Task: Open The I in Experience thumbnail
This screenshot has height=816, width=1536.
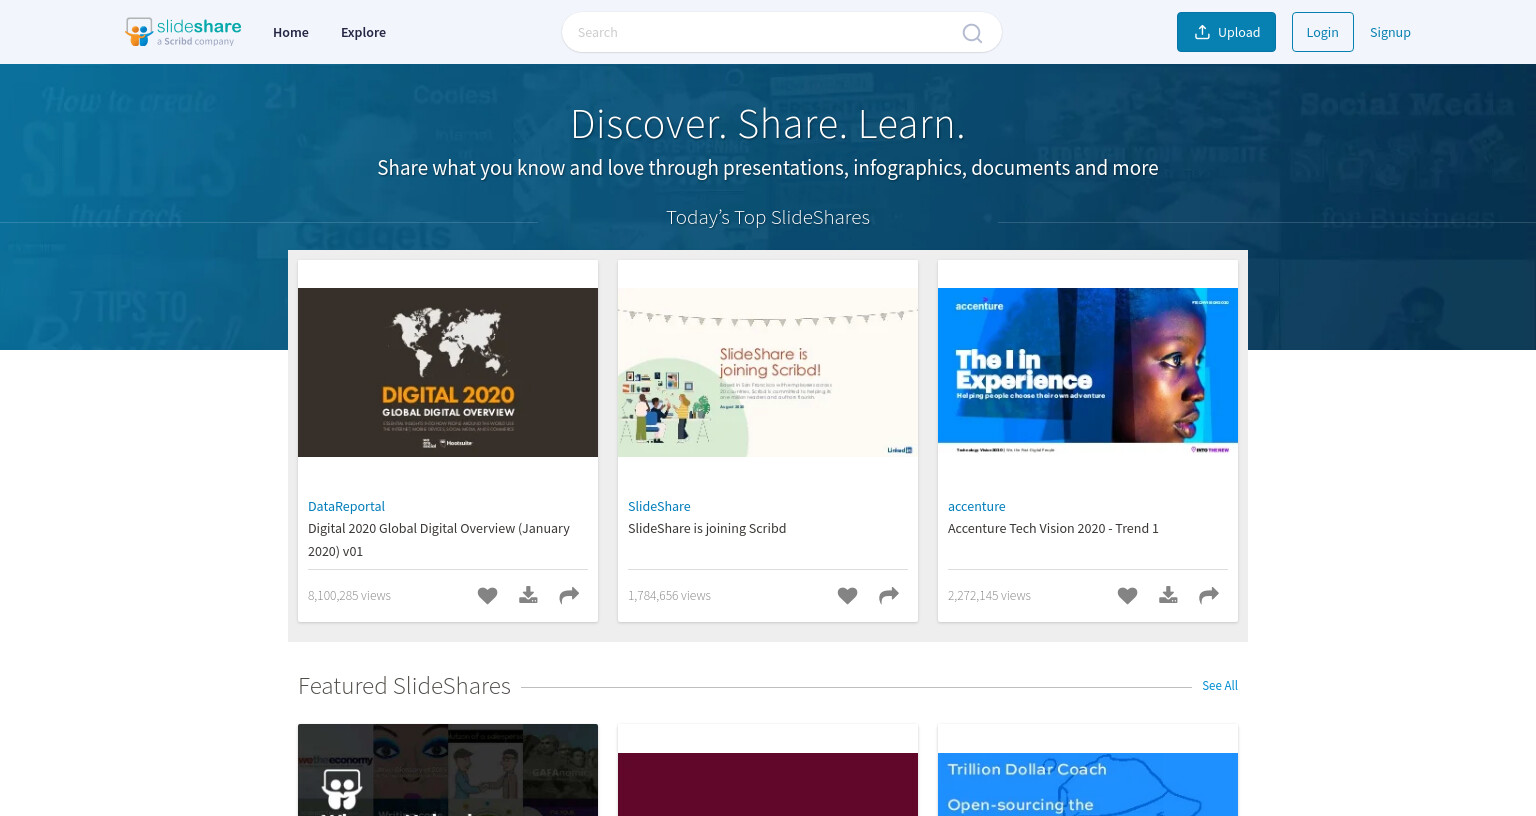Action: click(x=1088, y=372)
